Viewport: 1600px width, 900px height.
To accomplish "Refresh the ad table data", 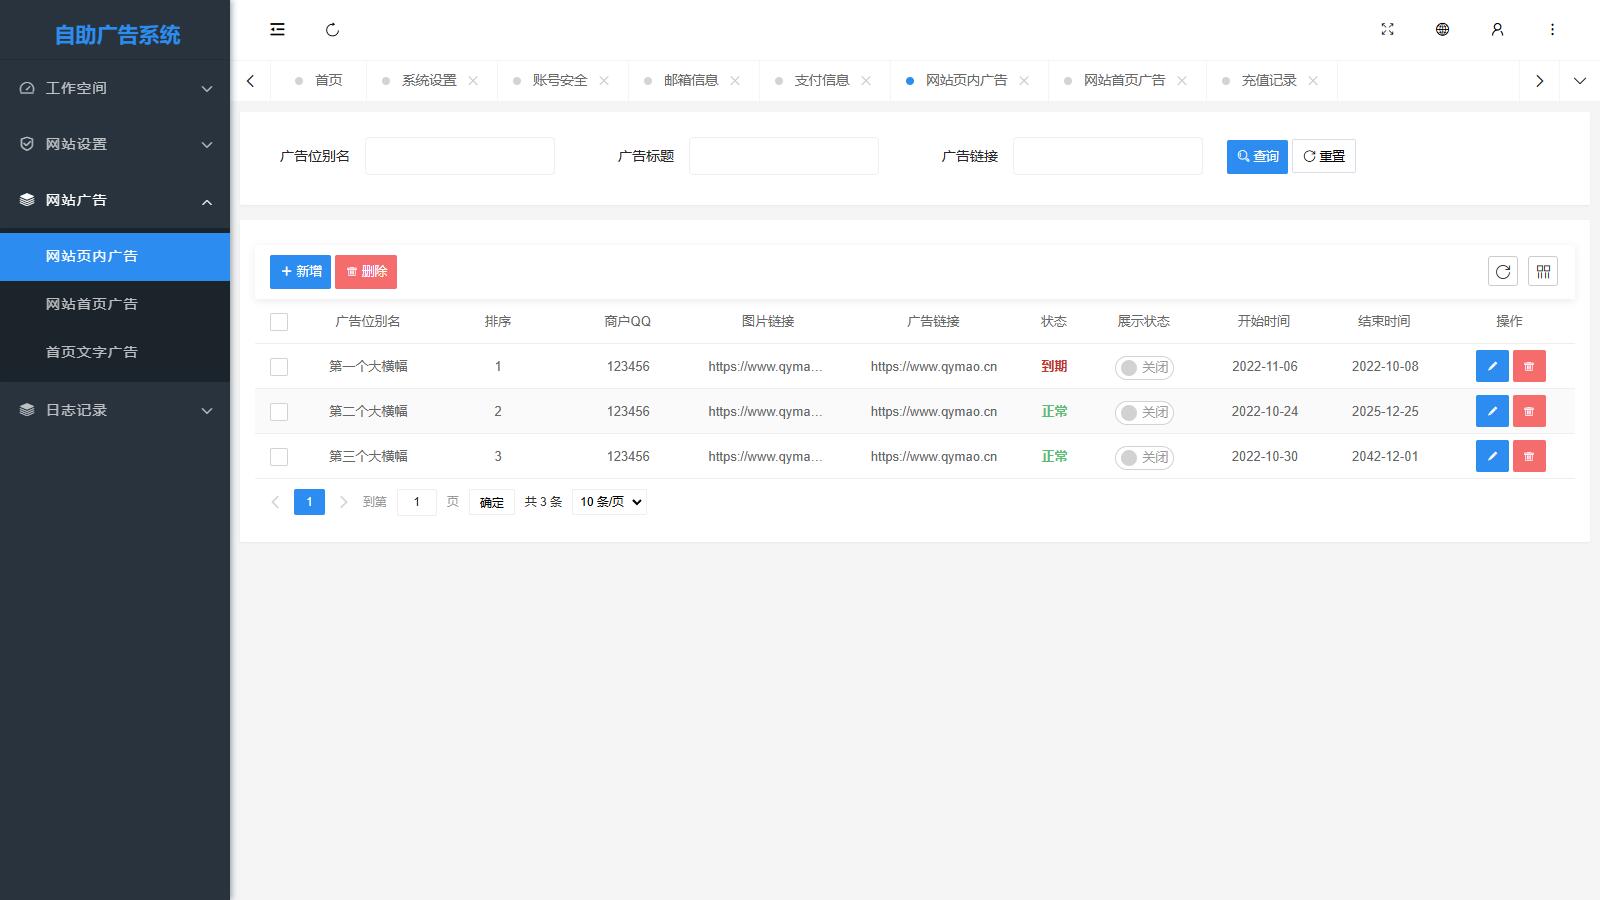I will [x=1503, y=271].
